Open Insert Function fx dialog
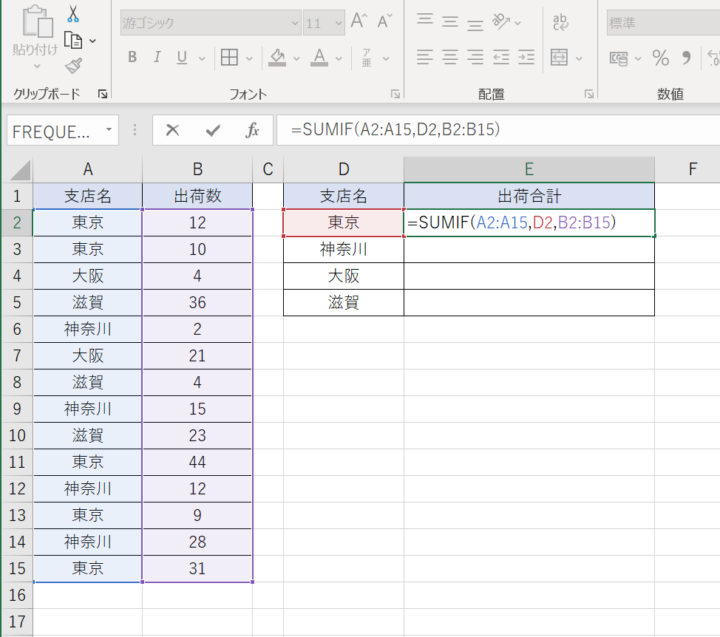 click(252, 130)
